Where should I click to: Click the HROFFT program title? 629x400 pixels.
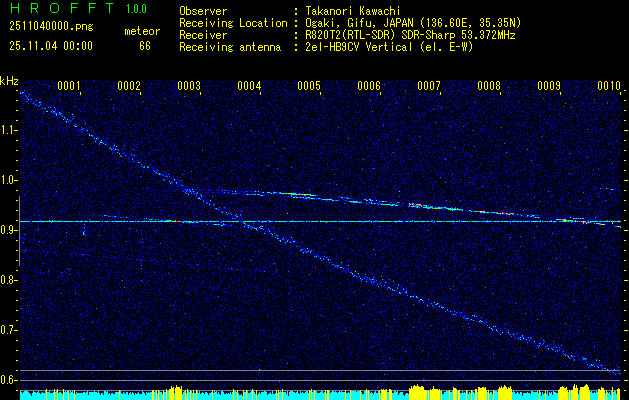click(62, 8)
